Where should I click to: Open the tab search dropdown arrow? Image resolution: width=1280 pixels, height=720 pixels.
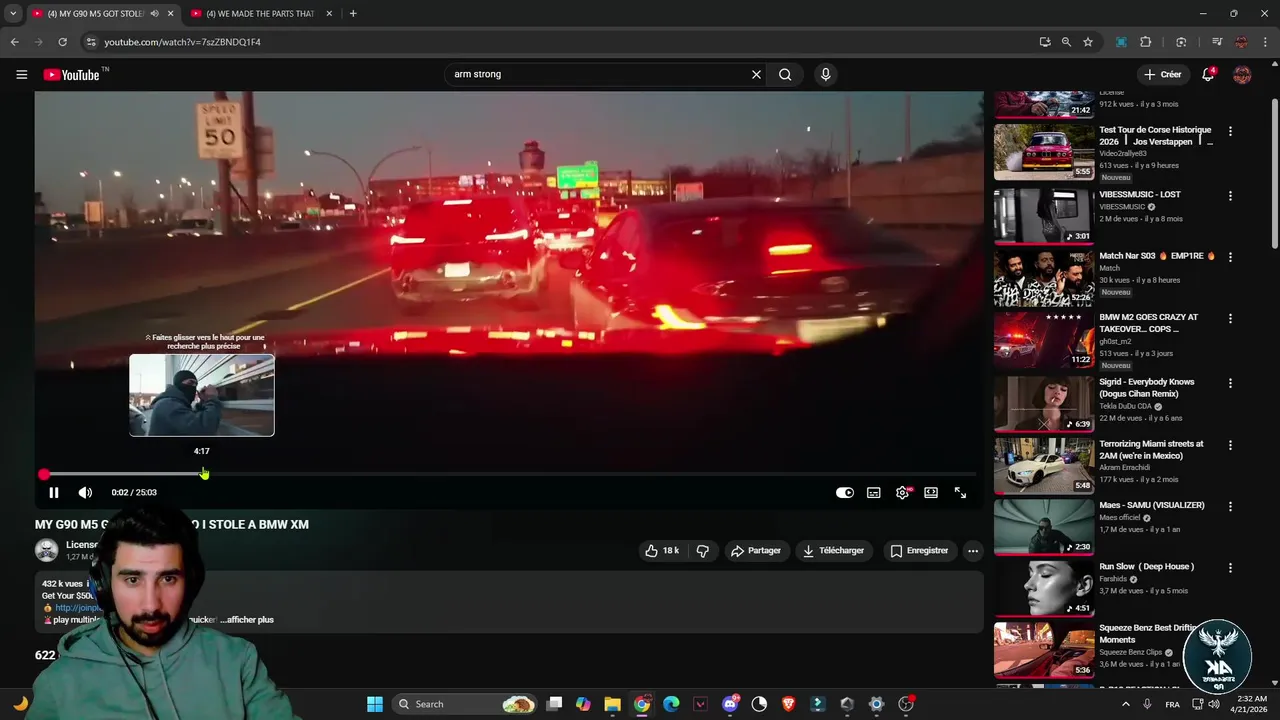point(12,13)
